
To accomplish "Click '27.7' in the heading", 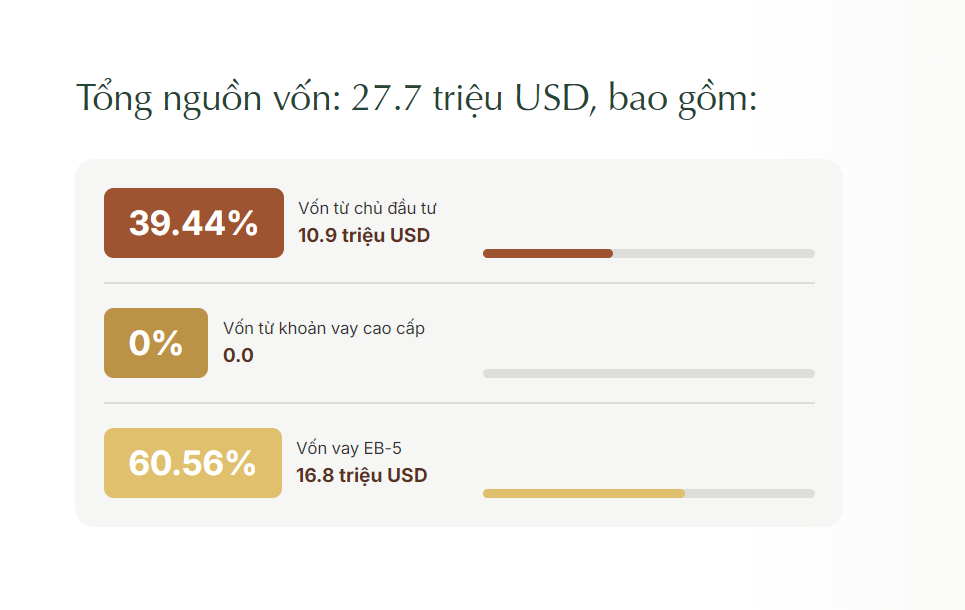I will [386, 98].
